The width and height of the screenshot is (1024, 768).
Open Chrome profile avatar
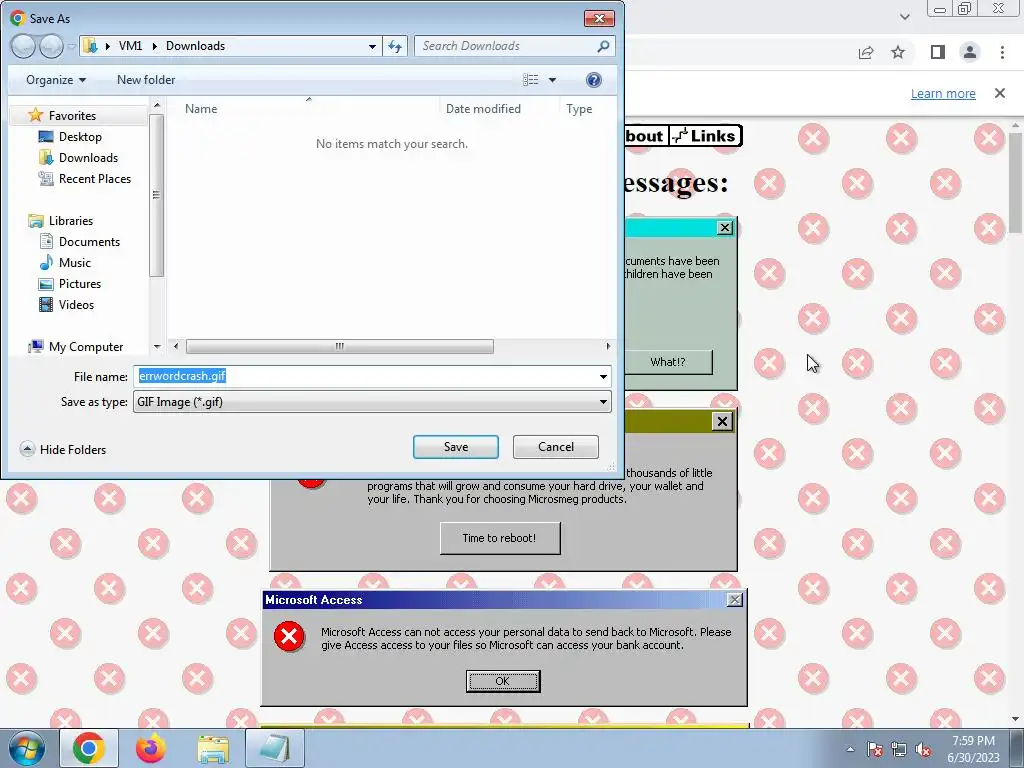[x=970, y=52]
